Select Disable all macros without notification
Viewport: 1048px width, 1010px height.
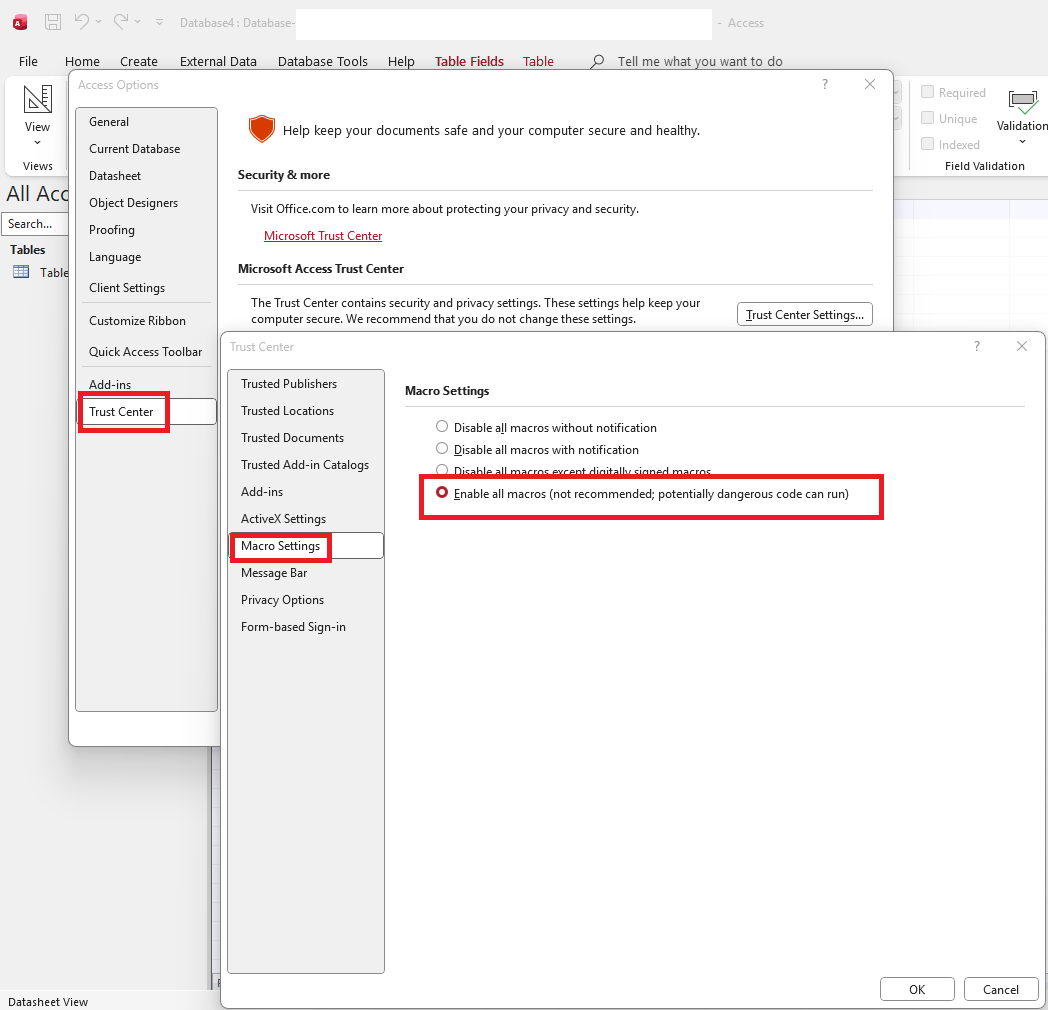pyautogui.click(x=442, y=426)
